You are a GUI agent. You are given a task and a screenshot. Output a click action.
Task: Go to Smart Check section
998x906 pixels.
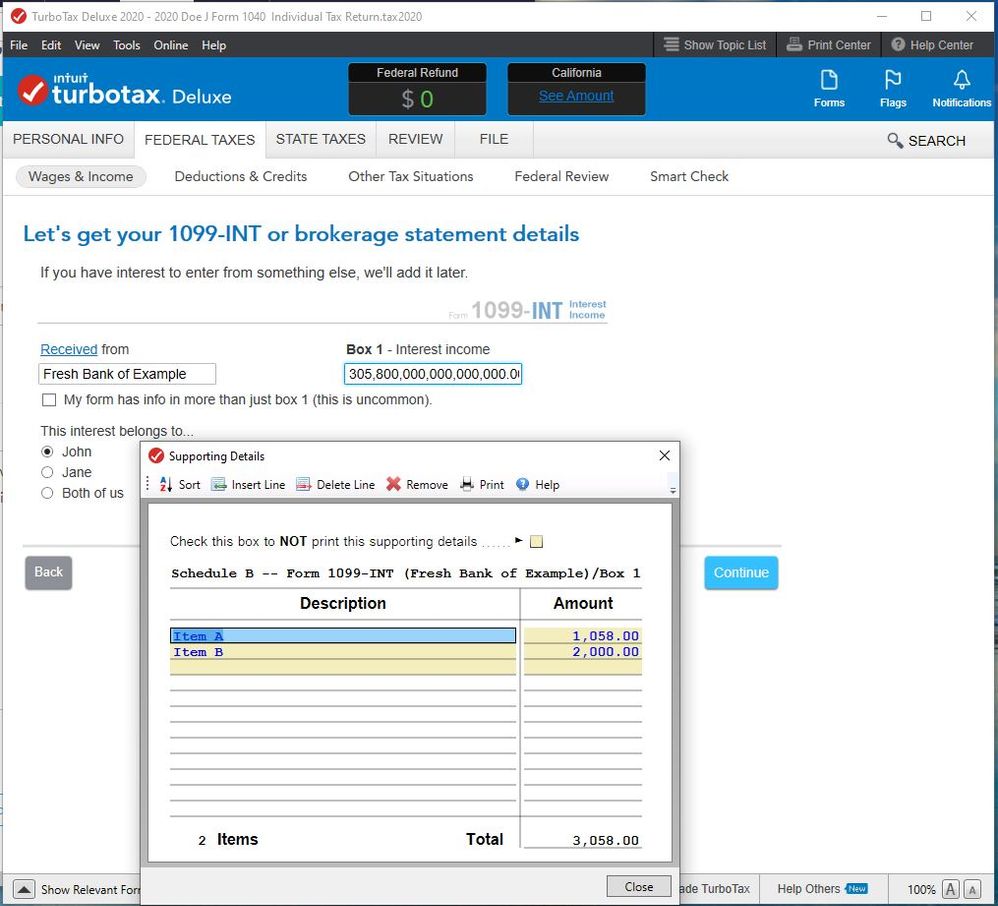point(689,176)
